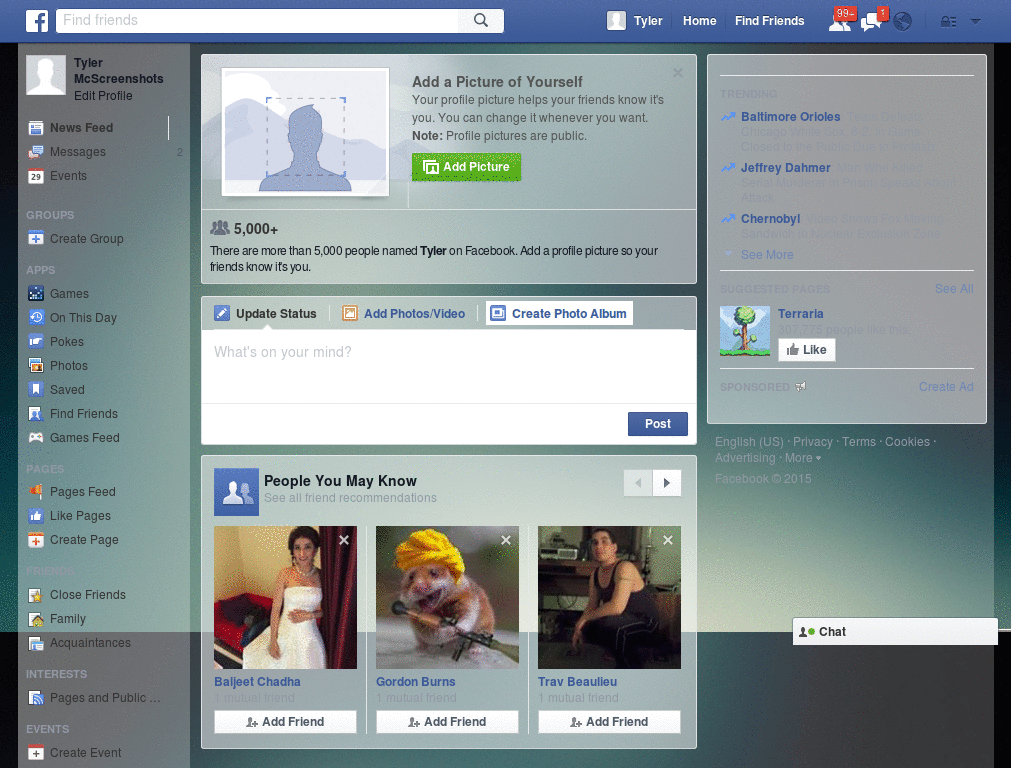Open the Terraria page link
Screen dimensions: 1024x768
(801, 313)
